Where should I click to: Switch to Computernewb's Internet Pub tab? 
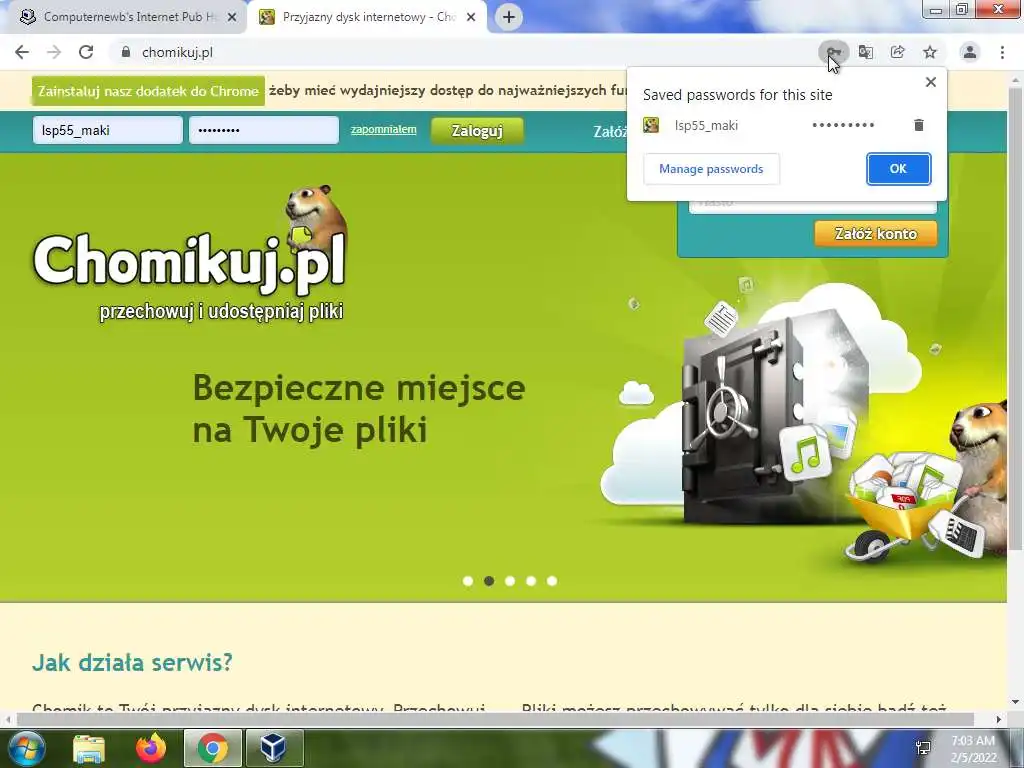coord(123,17)
